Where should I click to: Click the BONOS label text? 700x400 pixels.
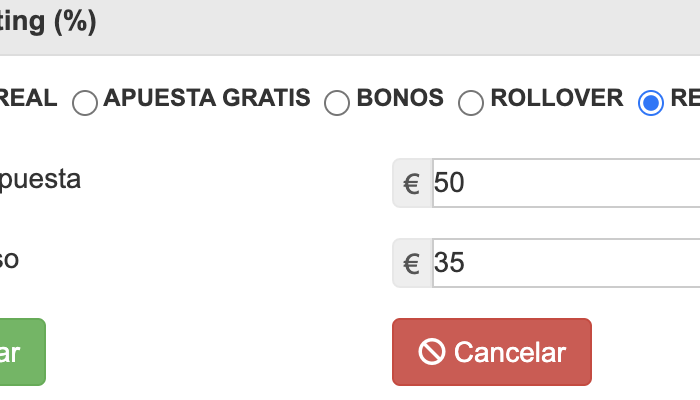click(x=400, y=98)
